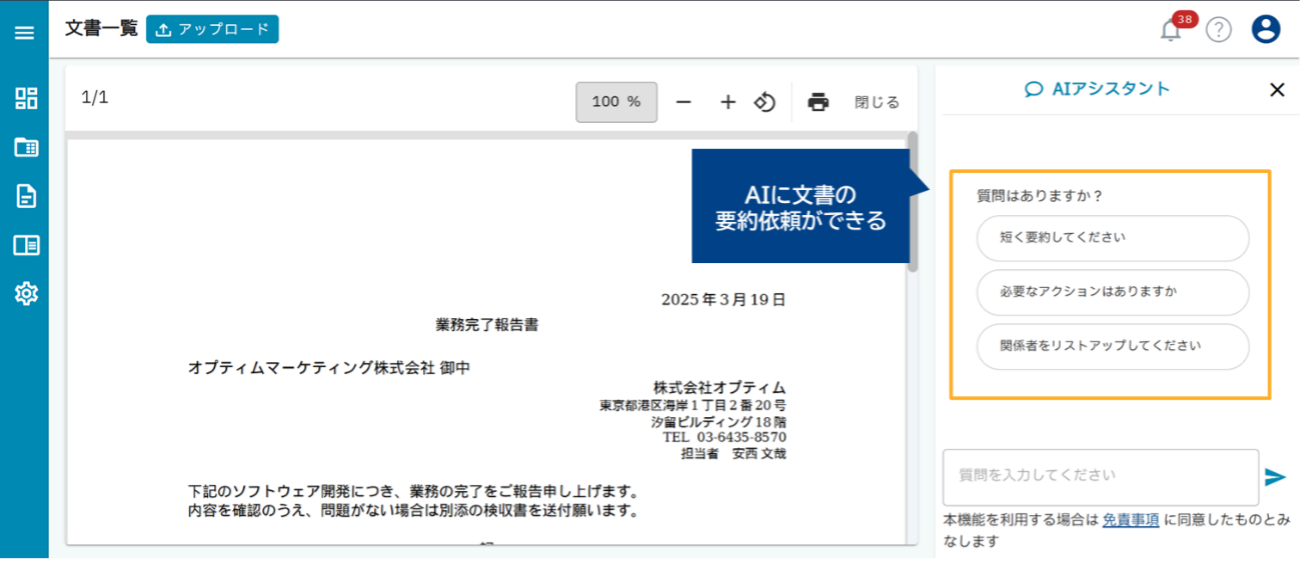Open the split panel icon in the sidebar

tap(26, 245)
